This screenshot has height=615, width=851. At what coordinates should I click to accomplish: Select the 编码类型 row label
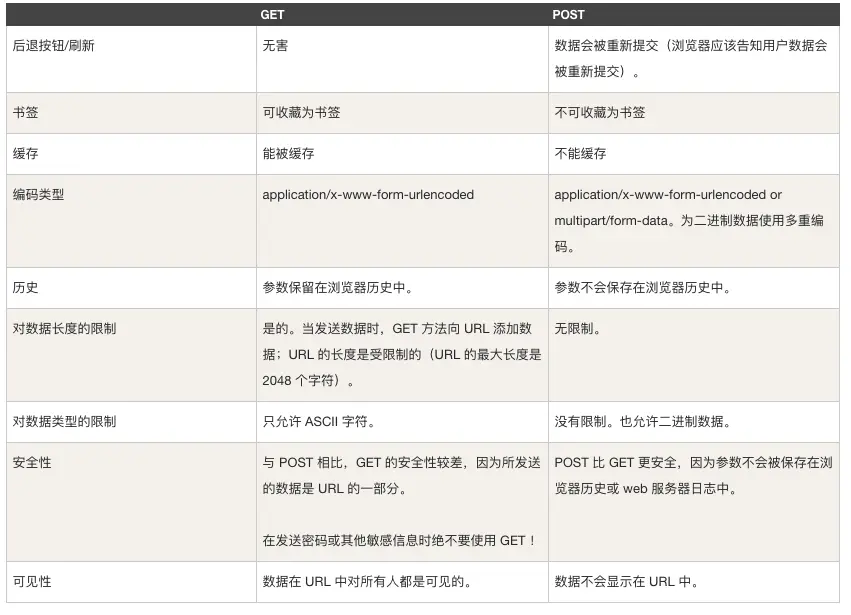click(x=38, y=194)
